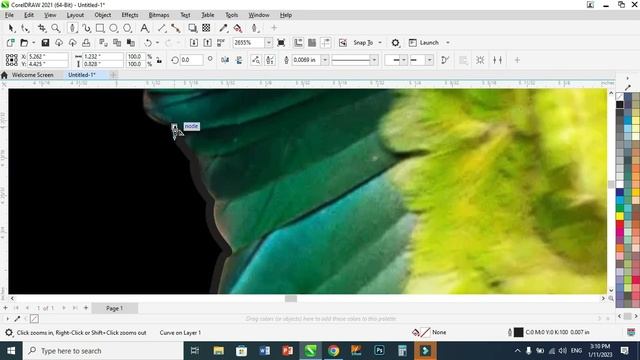This screenshot has height=360, width=640.
Task: Save the document with floppy icon
Action: point(45,42)
